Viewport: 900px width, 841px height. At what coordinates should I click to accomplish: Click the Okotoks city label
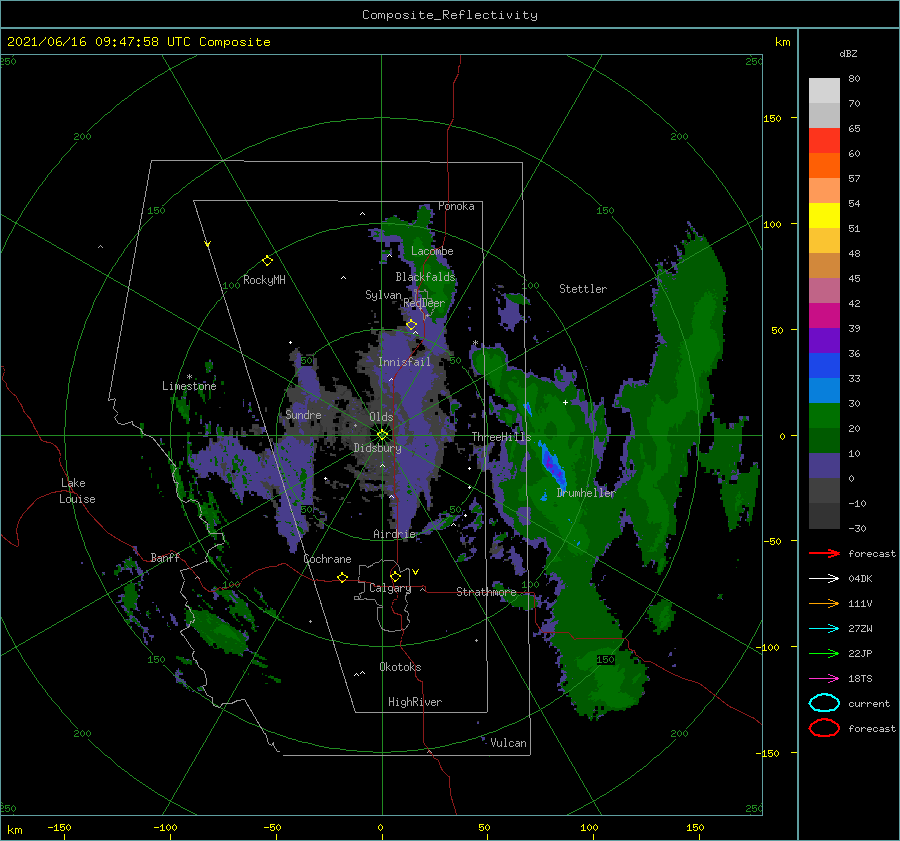click(x=400, y=667)
